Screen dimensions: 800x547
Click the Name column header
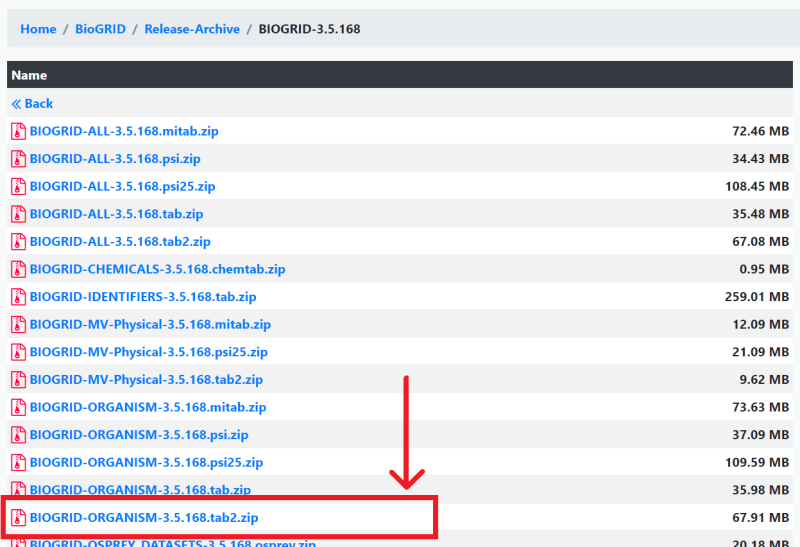click(29, 75)
